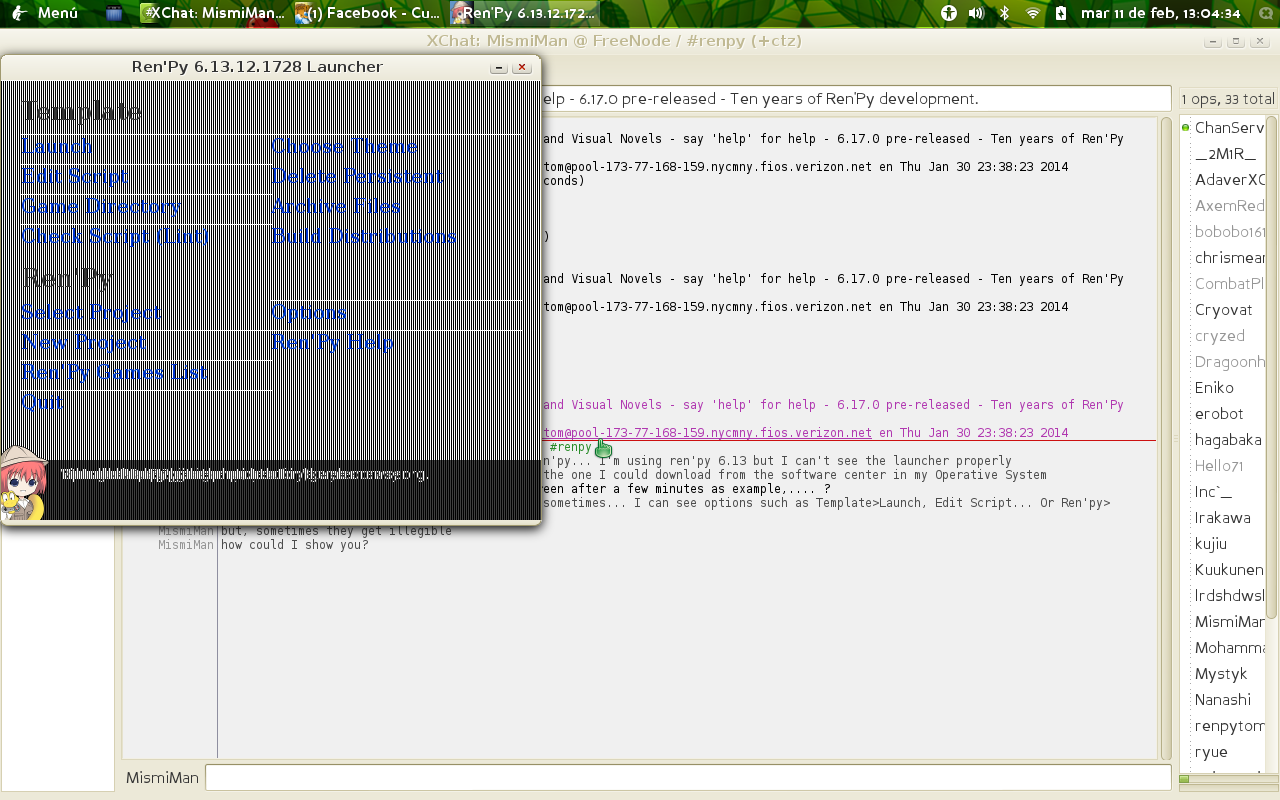Open the verizon.net hostname link in chat
This screenshot has width=1280, height=800.
click(707, 433)
